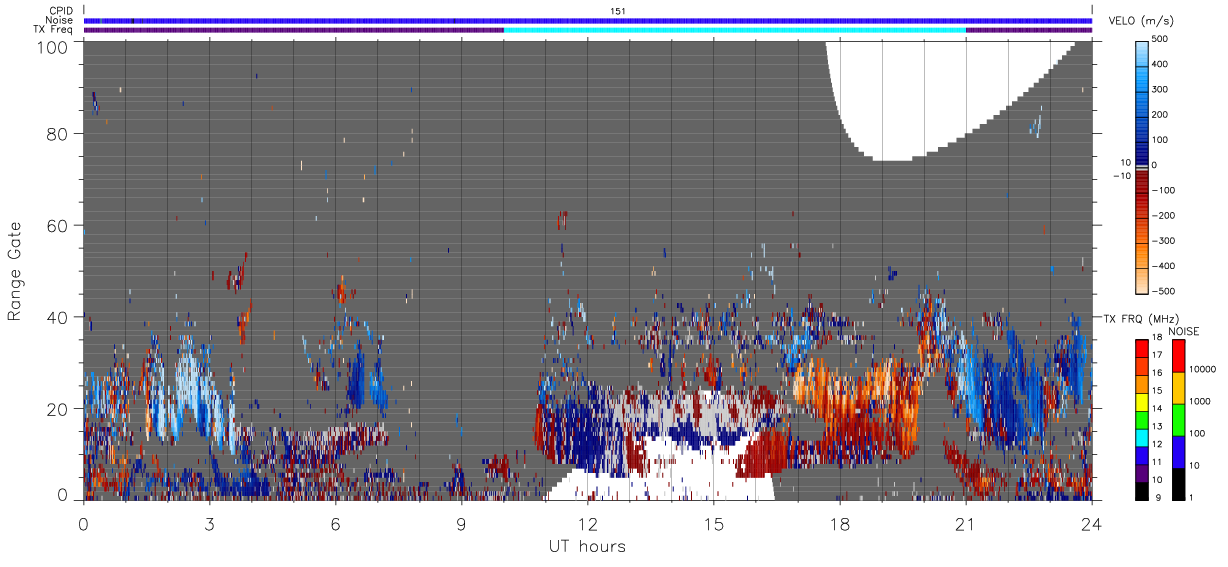Click y-axis range gate label '100'
This screenshot has height=567, width=1228.
pos(51,46)
